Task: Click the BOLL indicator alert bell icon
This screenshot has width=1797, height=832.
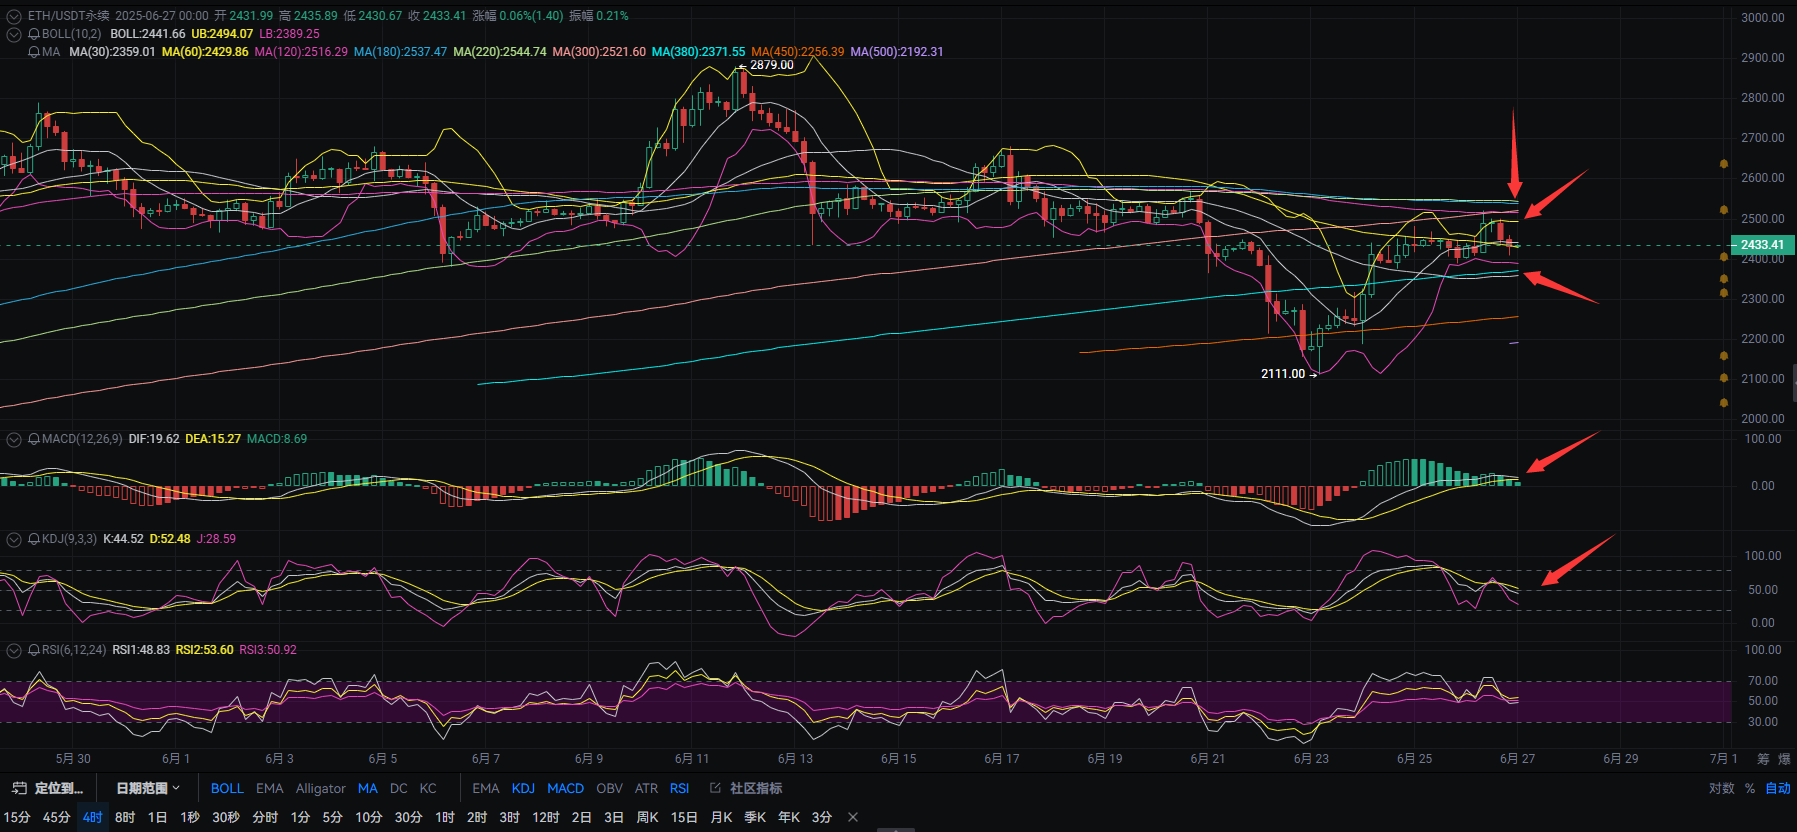Action: [x=34, y=34]
